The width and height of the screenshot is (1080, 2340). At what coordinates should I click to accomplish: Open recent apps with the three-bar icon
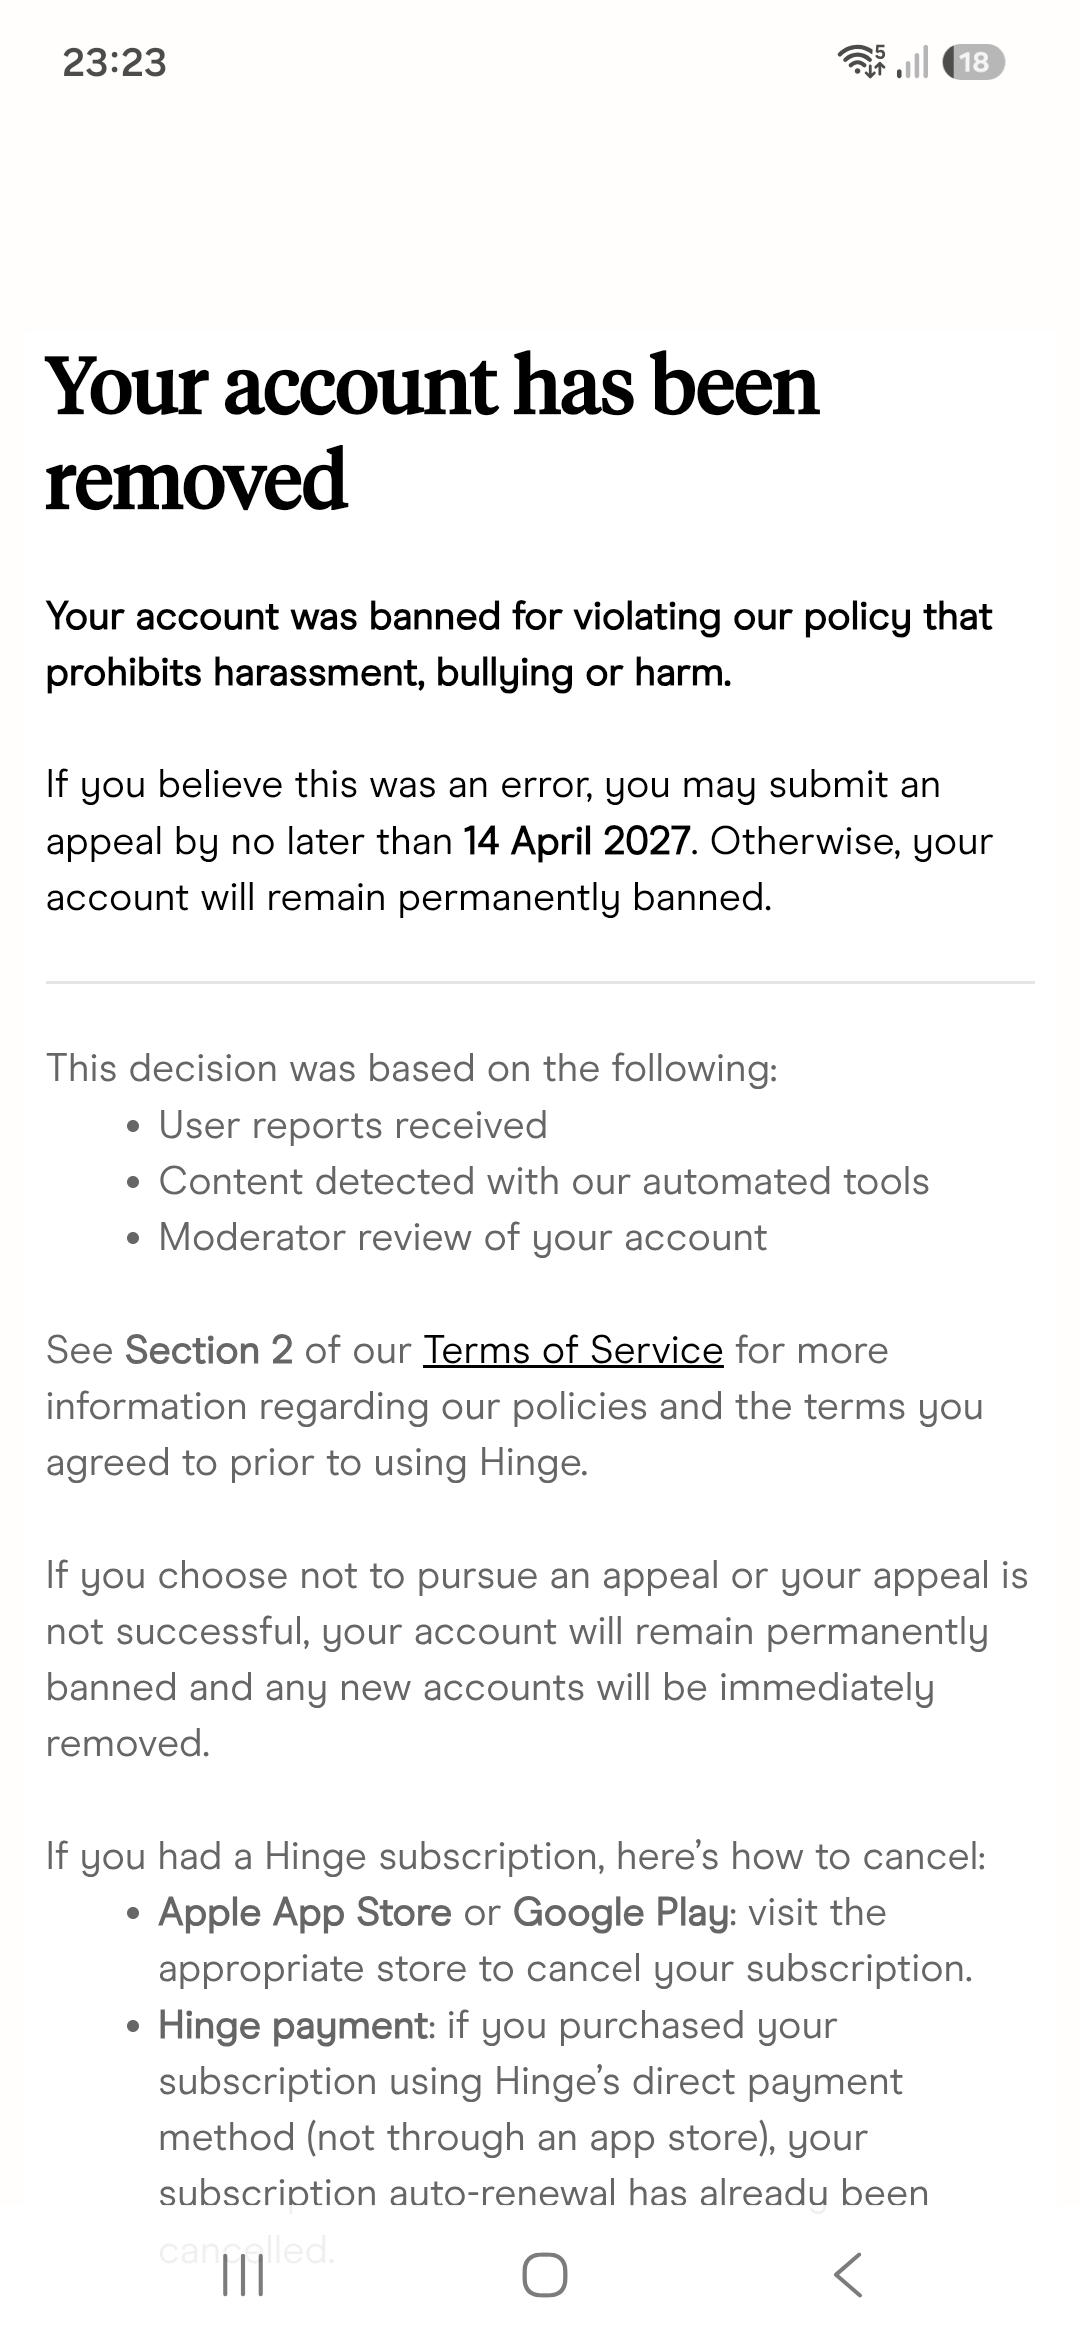pyautogui.click(x=242, y=2275)
